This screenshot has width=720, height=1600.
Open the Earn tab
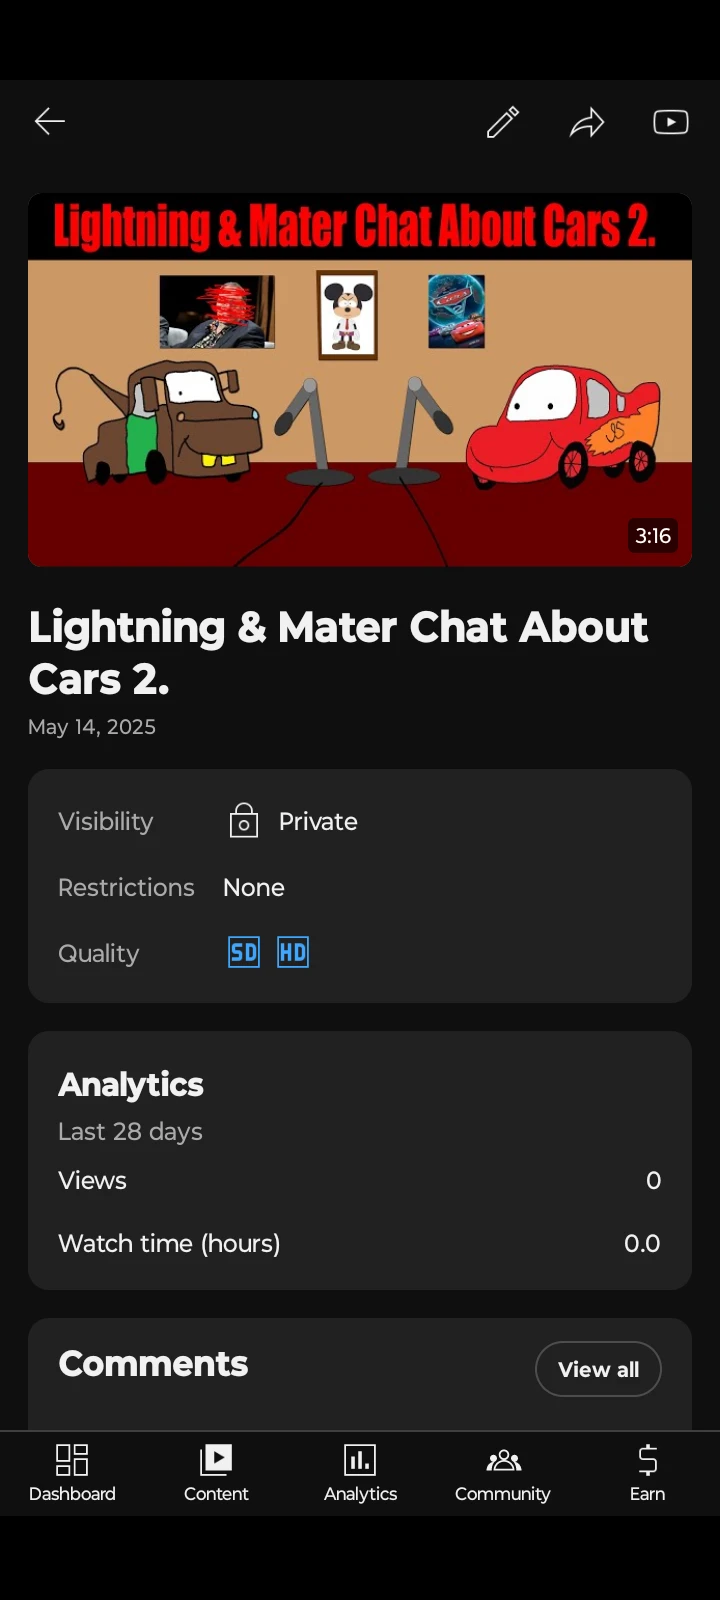pos(647,1474)
